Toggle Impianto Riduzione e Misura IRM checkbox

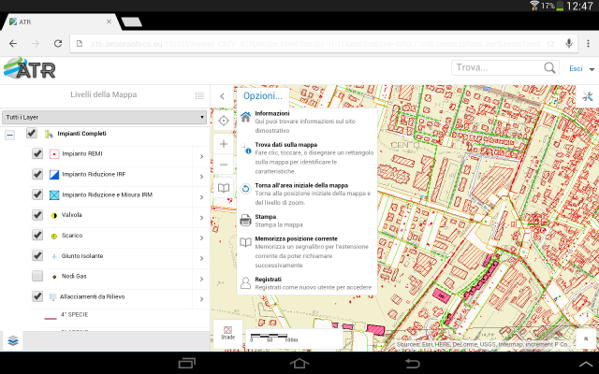tap(37, 194)
